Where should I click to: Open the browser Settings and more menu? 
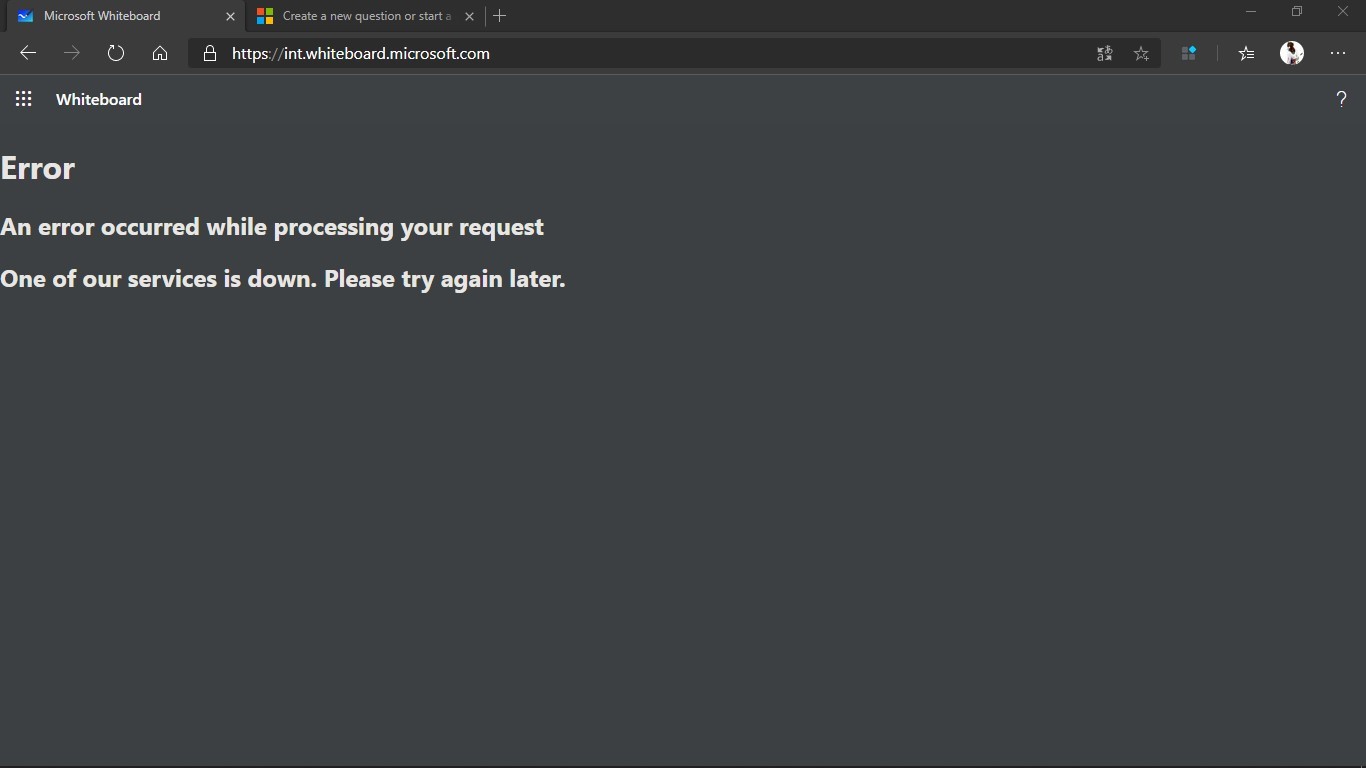coord(1338,54)
